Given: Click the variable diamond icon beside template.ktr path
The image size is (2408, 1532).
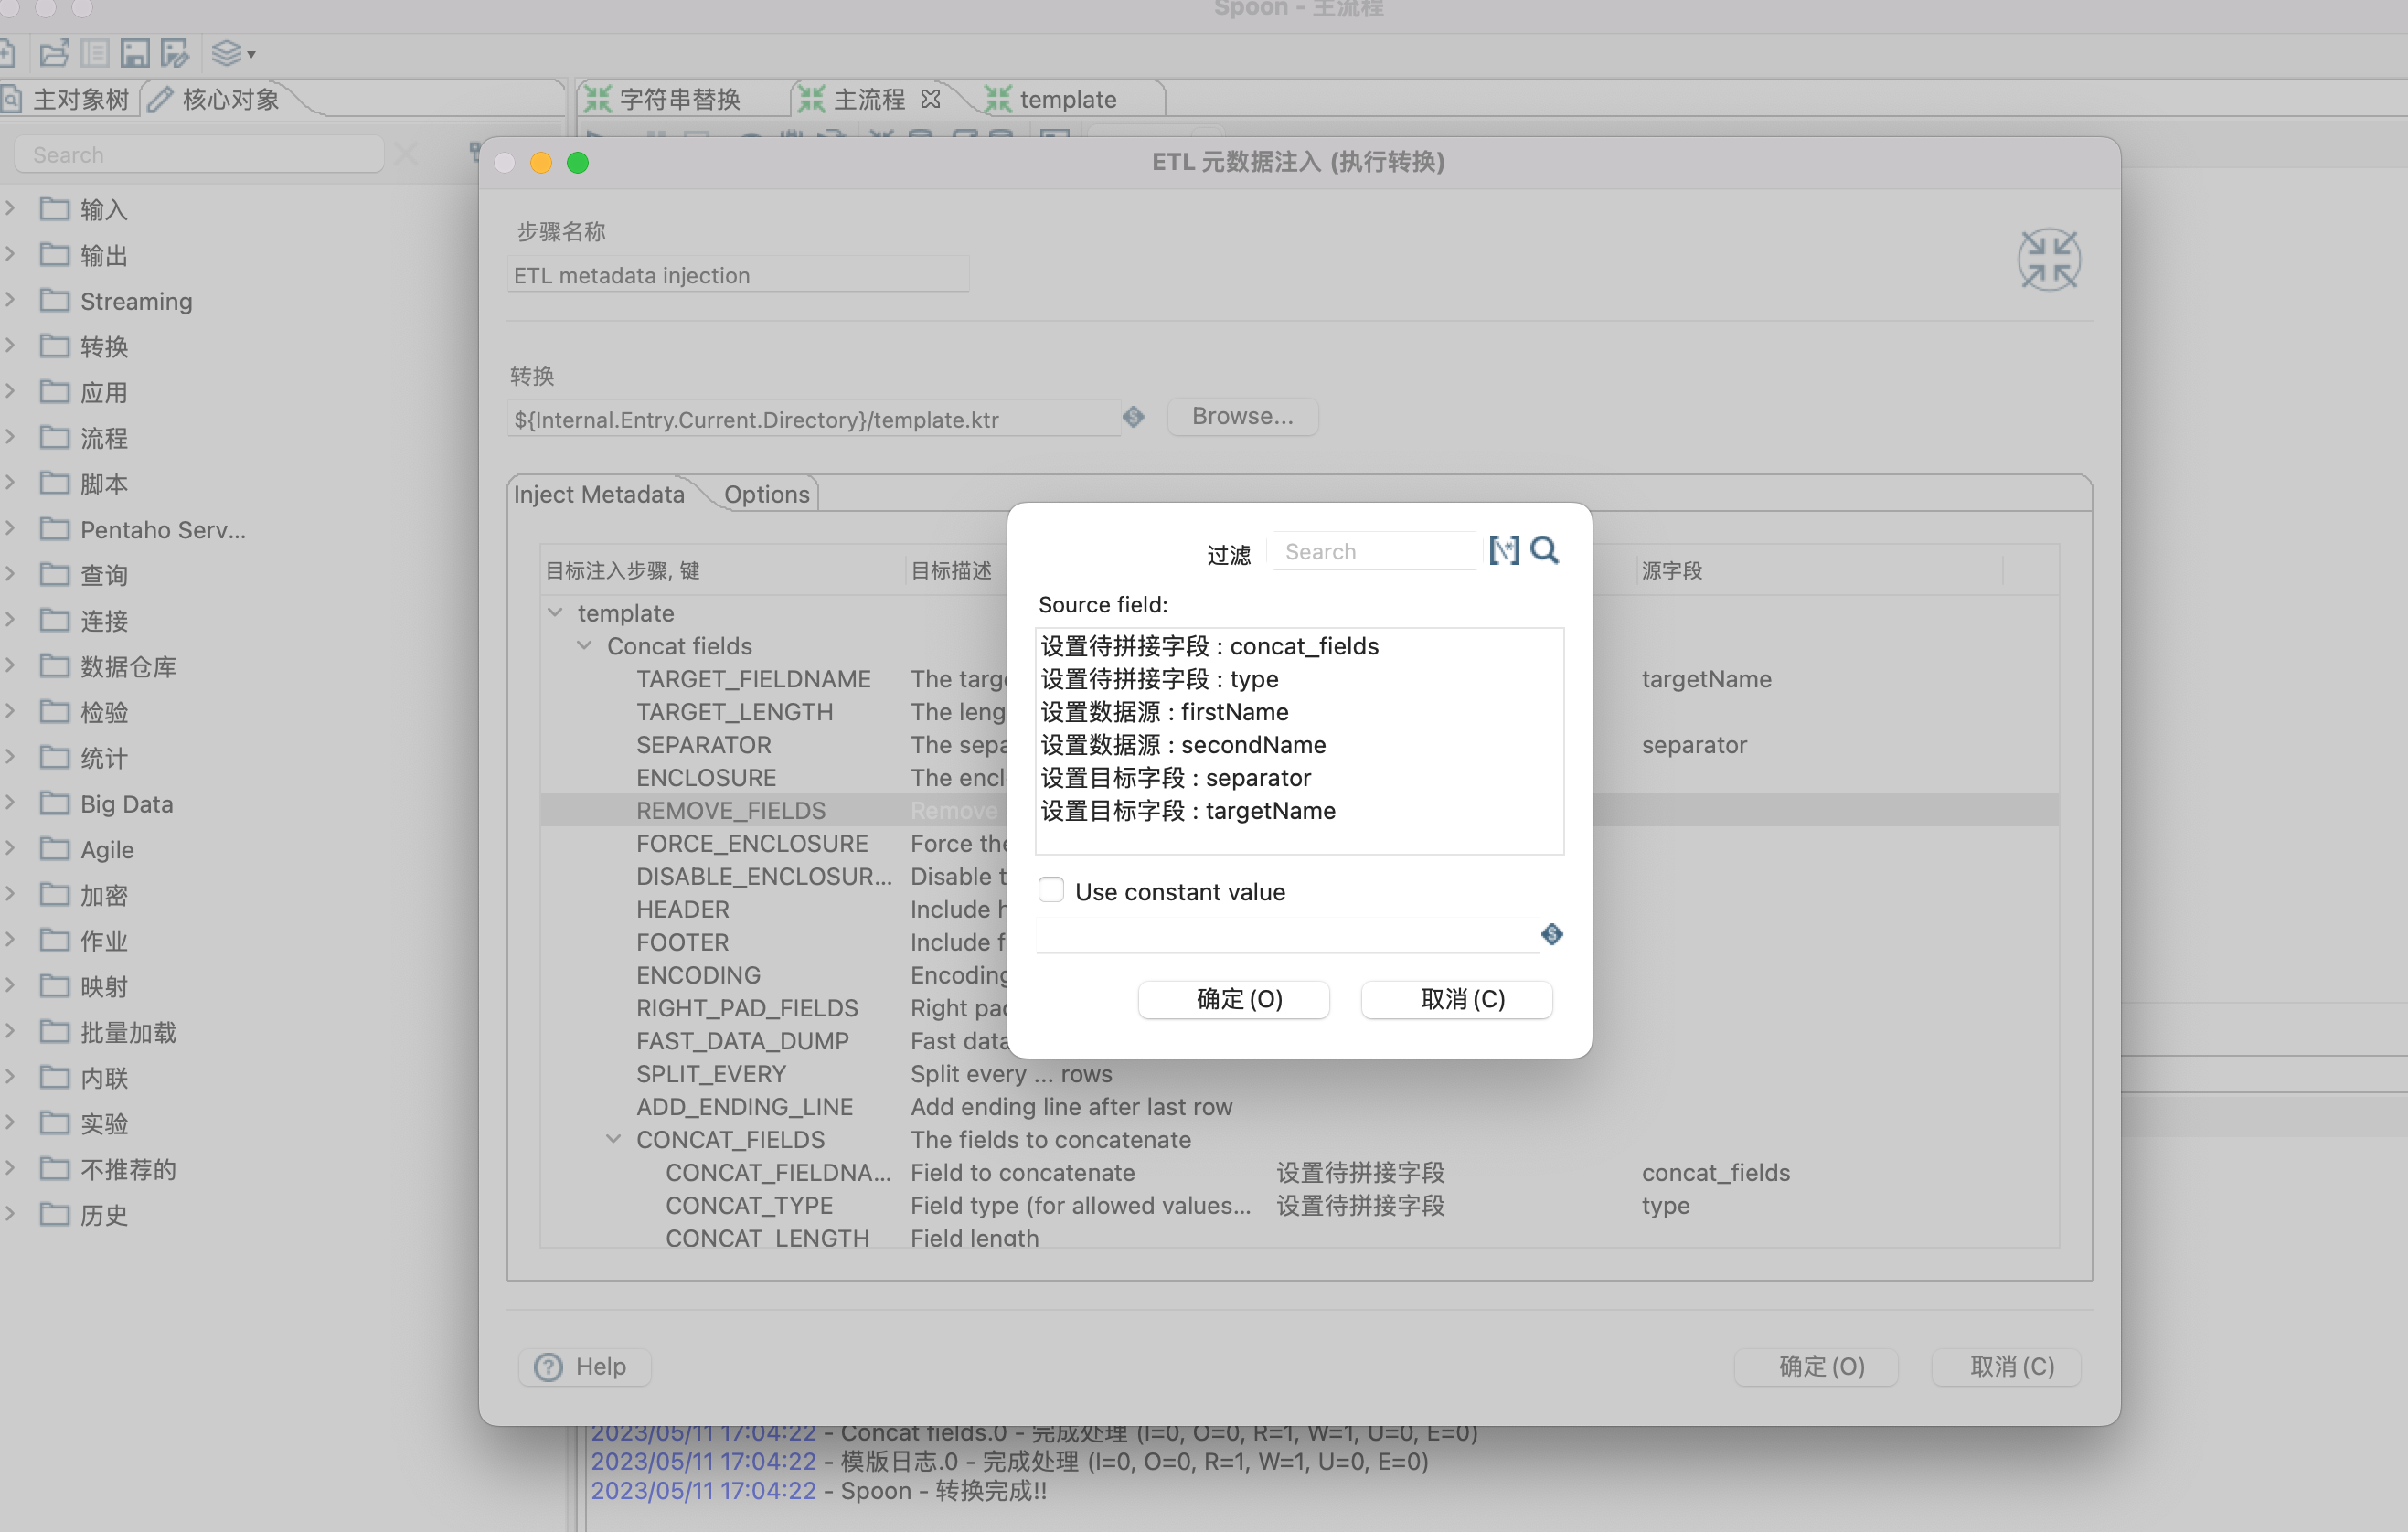Looking at the screenshot, I should [1133, 417].
